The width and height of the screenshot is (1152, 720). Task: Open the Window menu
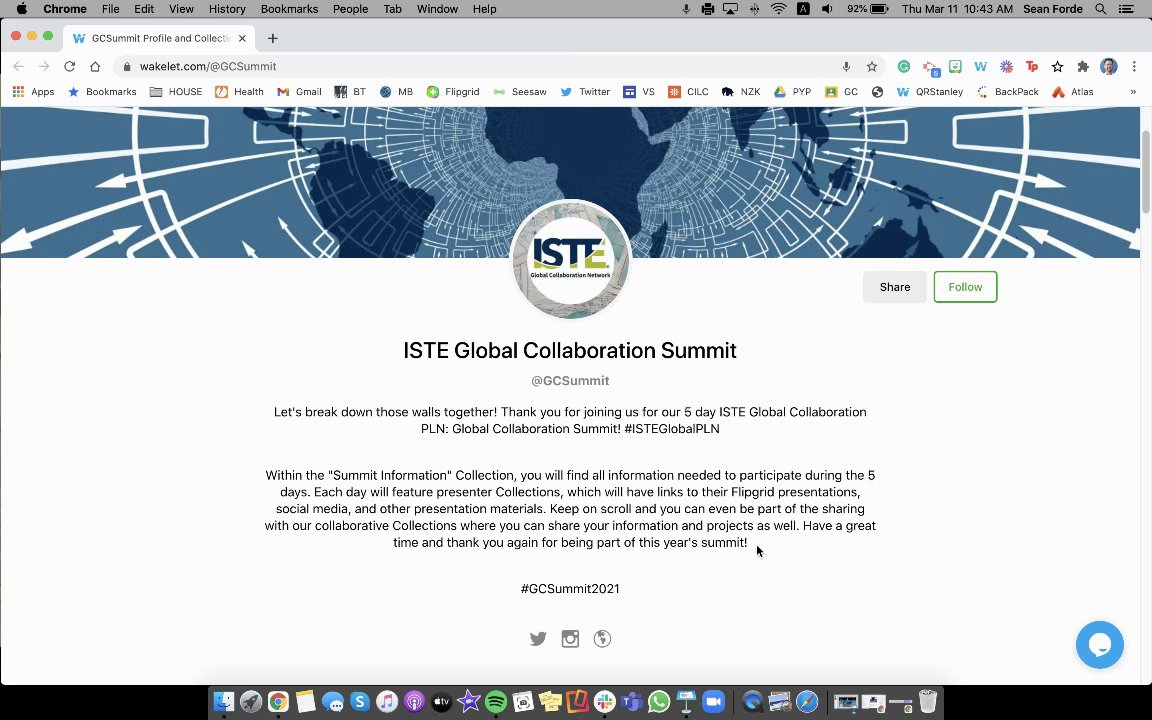(437, 9)
